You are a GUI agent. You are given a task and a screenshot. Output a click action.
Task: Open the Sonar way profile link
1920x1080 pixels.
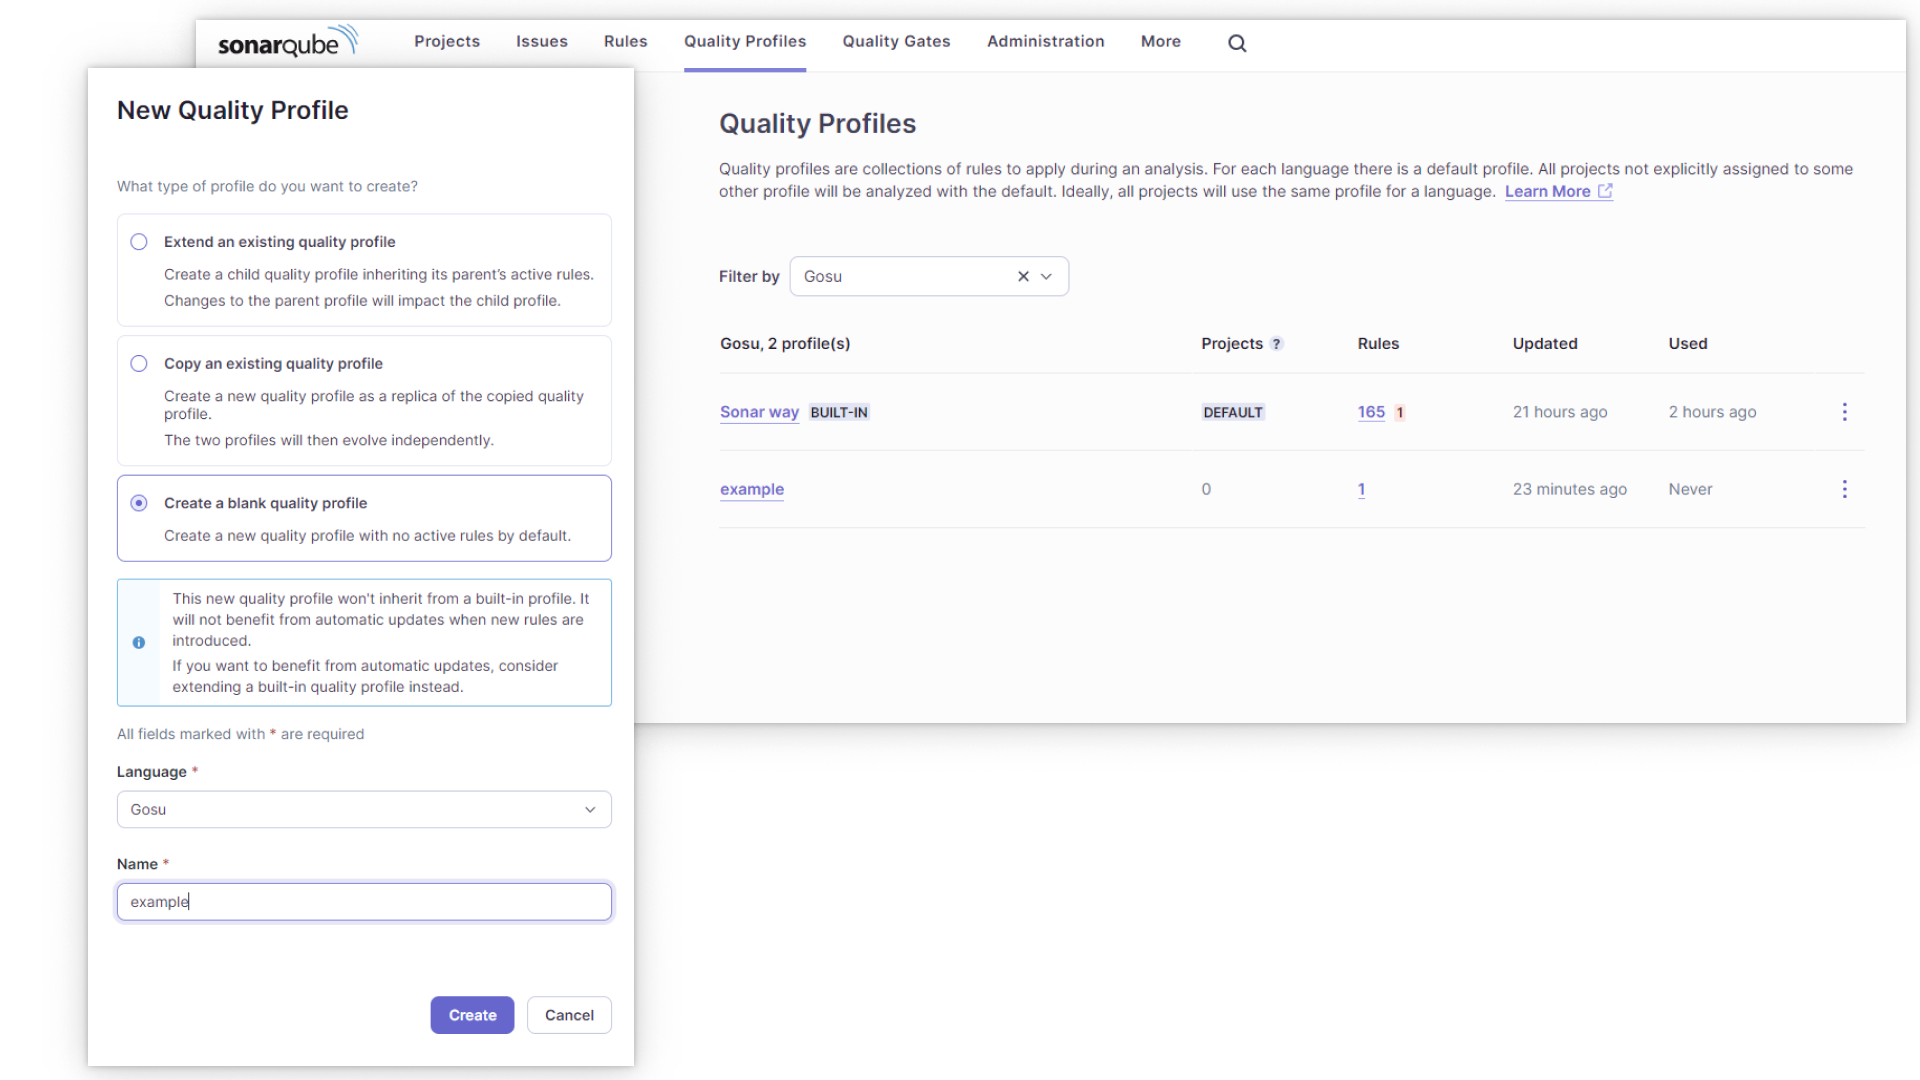759,412
